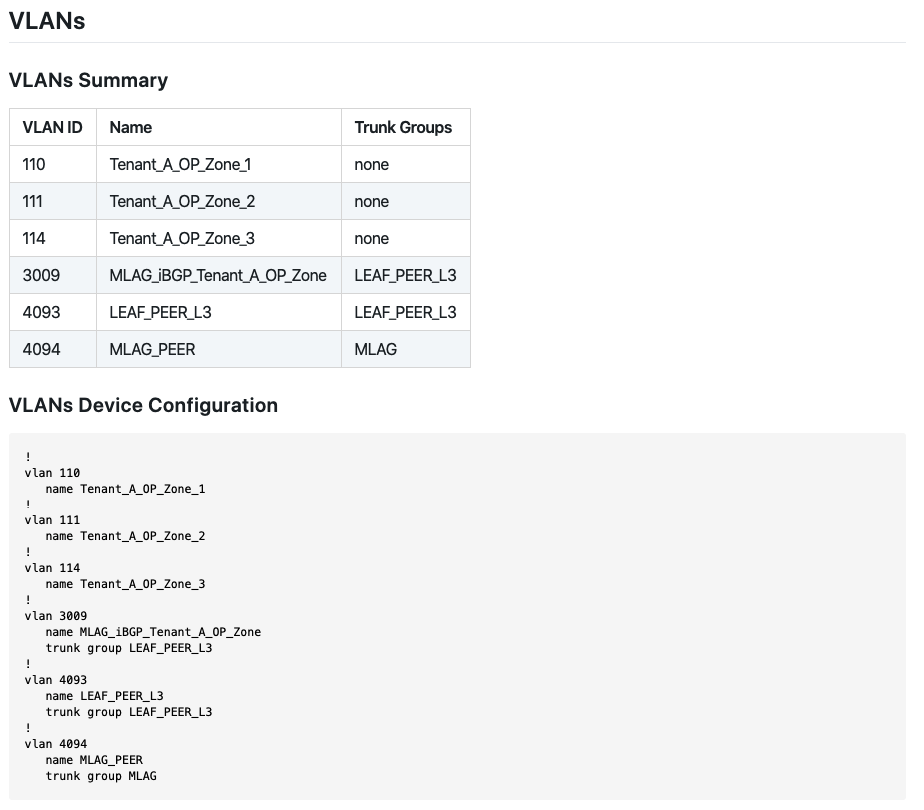This screenshot has height=810, width=924.
Task: Select the trunk group LEAF_PEER_L3 line under vlan 4093
Action: click(130, 712)
